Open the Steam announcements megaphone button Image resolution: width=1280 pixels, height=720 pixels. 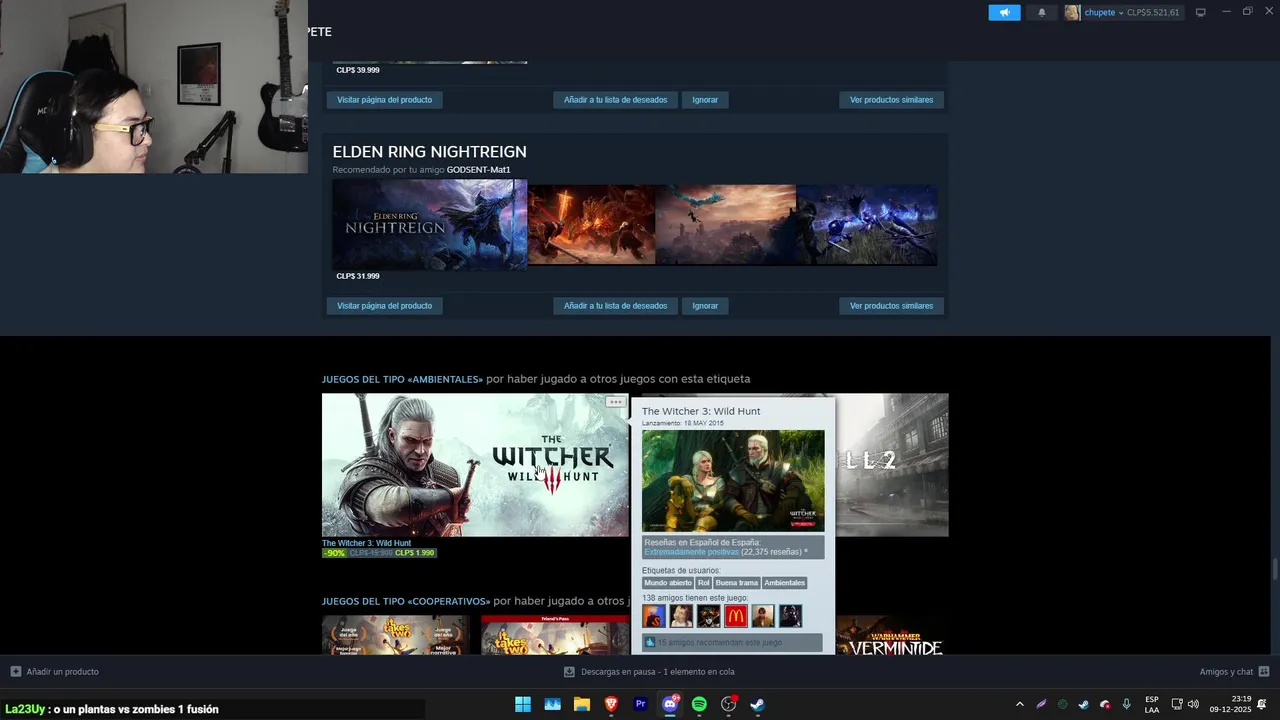(1004, 12)
